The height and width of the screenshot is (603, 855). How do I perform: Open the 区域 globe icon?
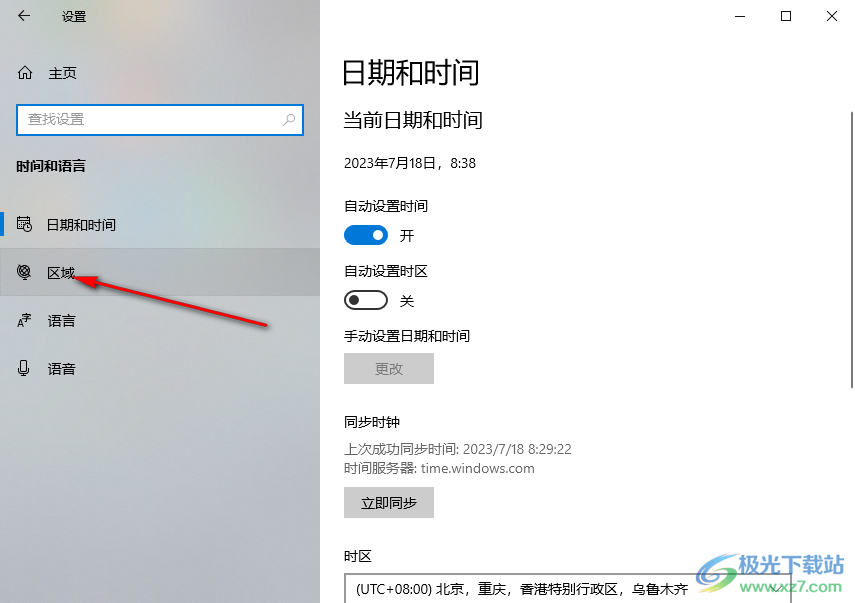(x=24, y=272)
